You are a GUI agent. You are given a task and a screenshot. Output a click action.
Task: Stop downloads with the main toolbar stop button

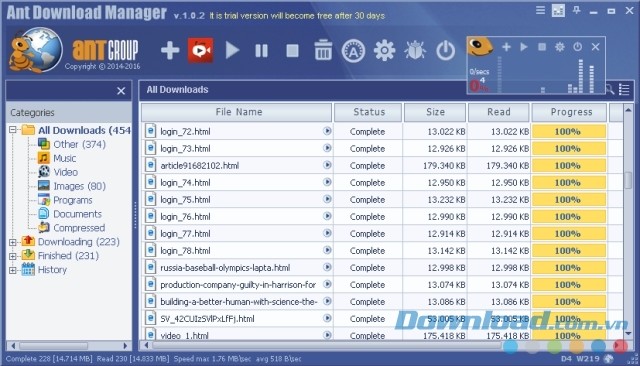coord(292,51)
